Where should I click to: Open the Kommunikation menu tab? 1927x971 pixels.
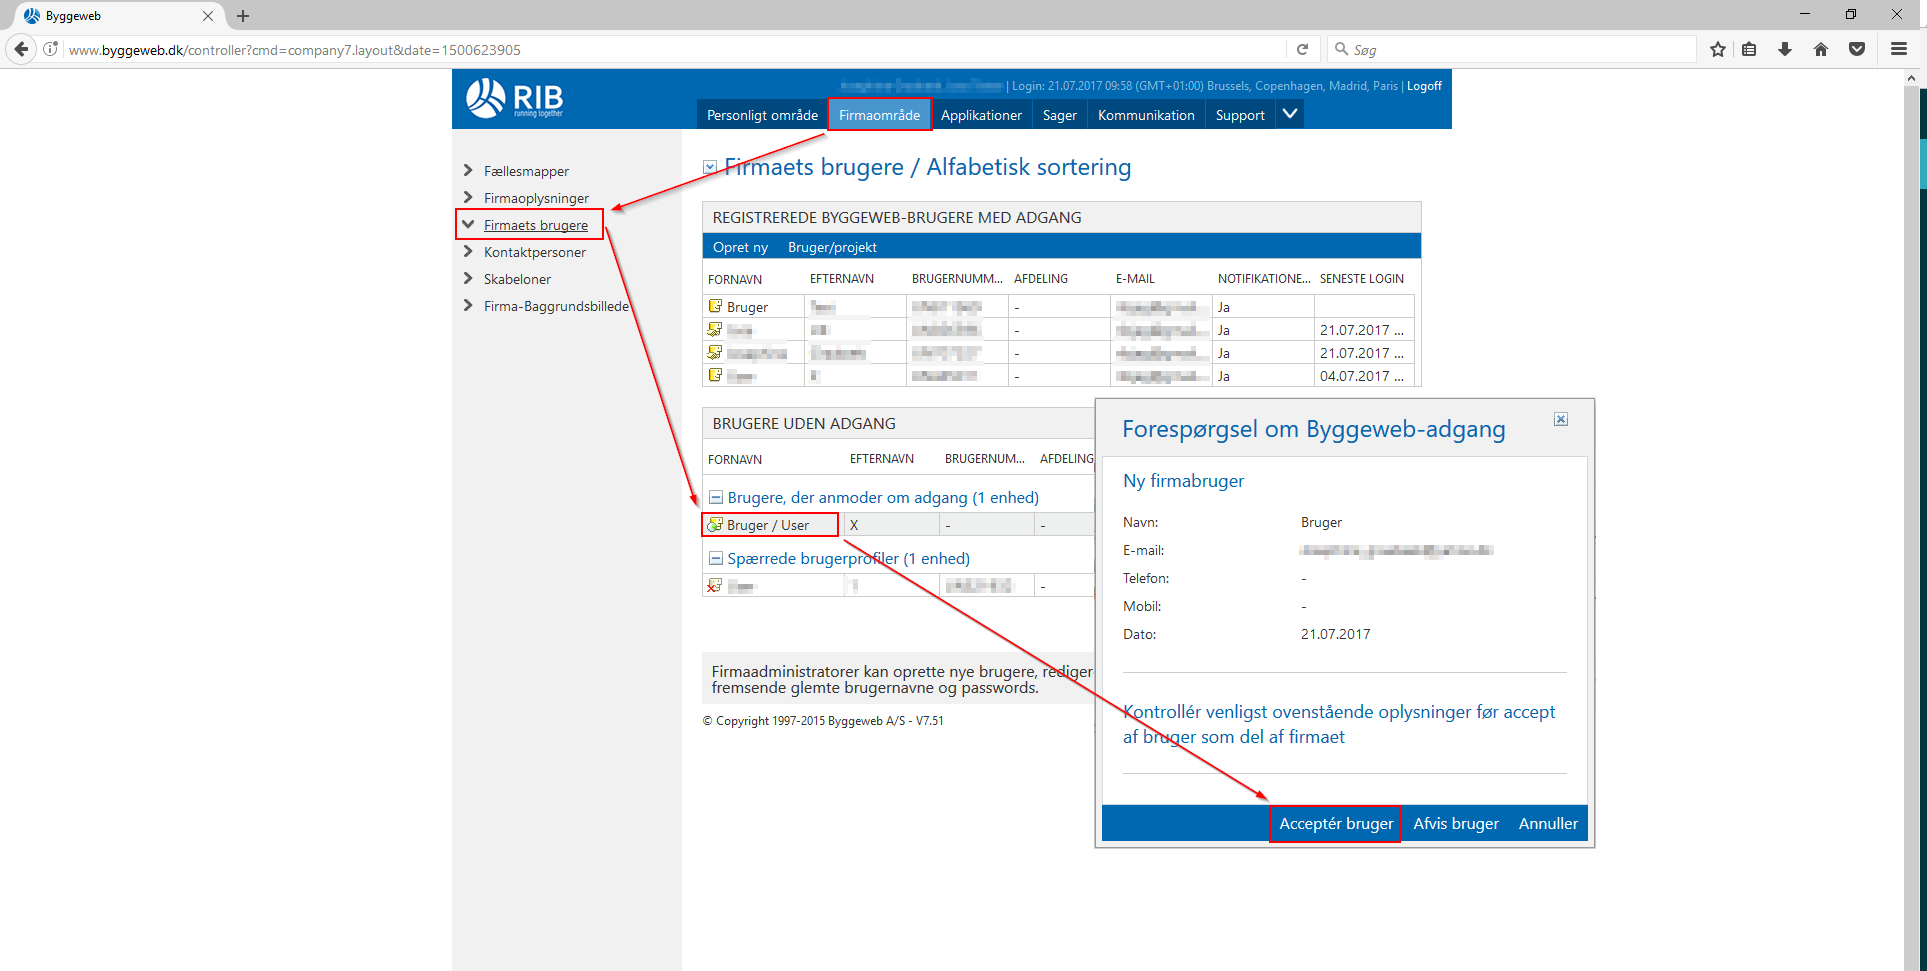tap(1146, 115)
